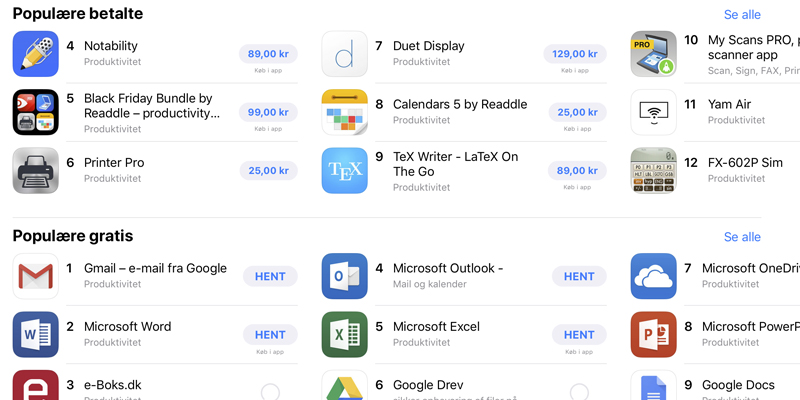This screenshot has width=800, height=400.
Task: Click the Microsoft Excel app icon
Action: tap(344, 334)
